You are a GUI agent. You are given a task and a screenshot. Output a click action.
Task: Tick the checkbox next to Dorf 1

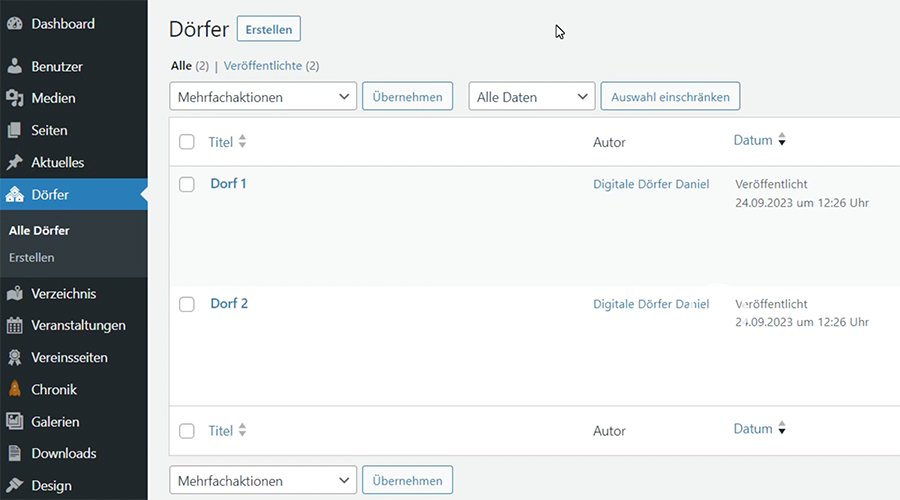(x=187, y=184)
